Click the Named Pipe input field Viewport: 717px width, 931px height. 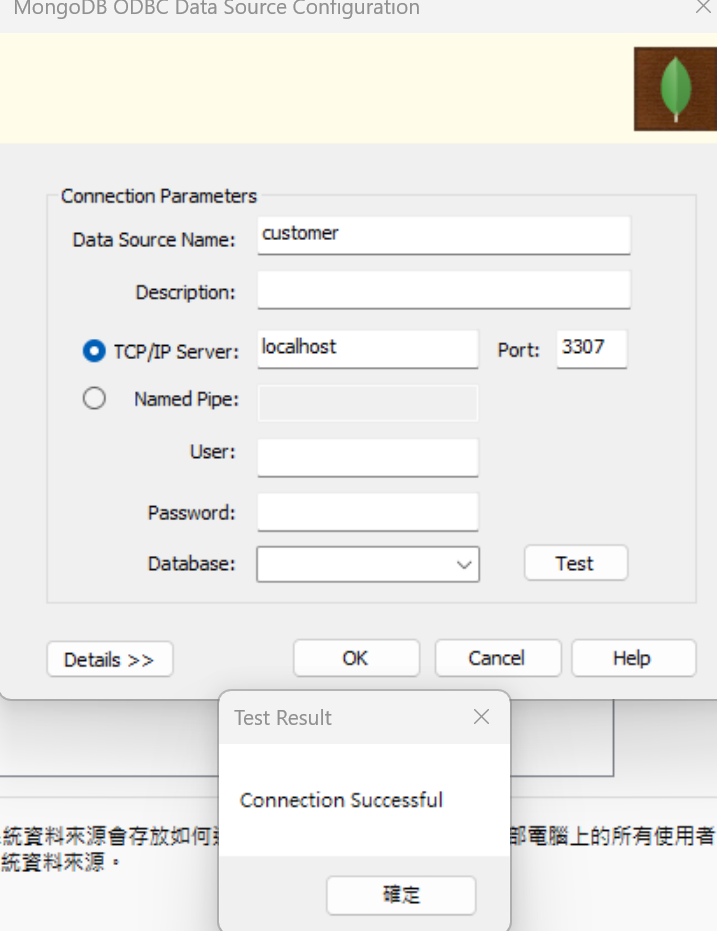[x=367, y=403]
